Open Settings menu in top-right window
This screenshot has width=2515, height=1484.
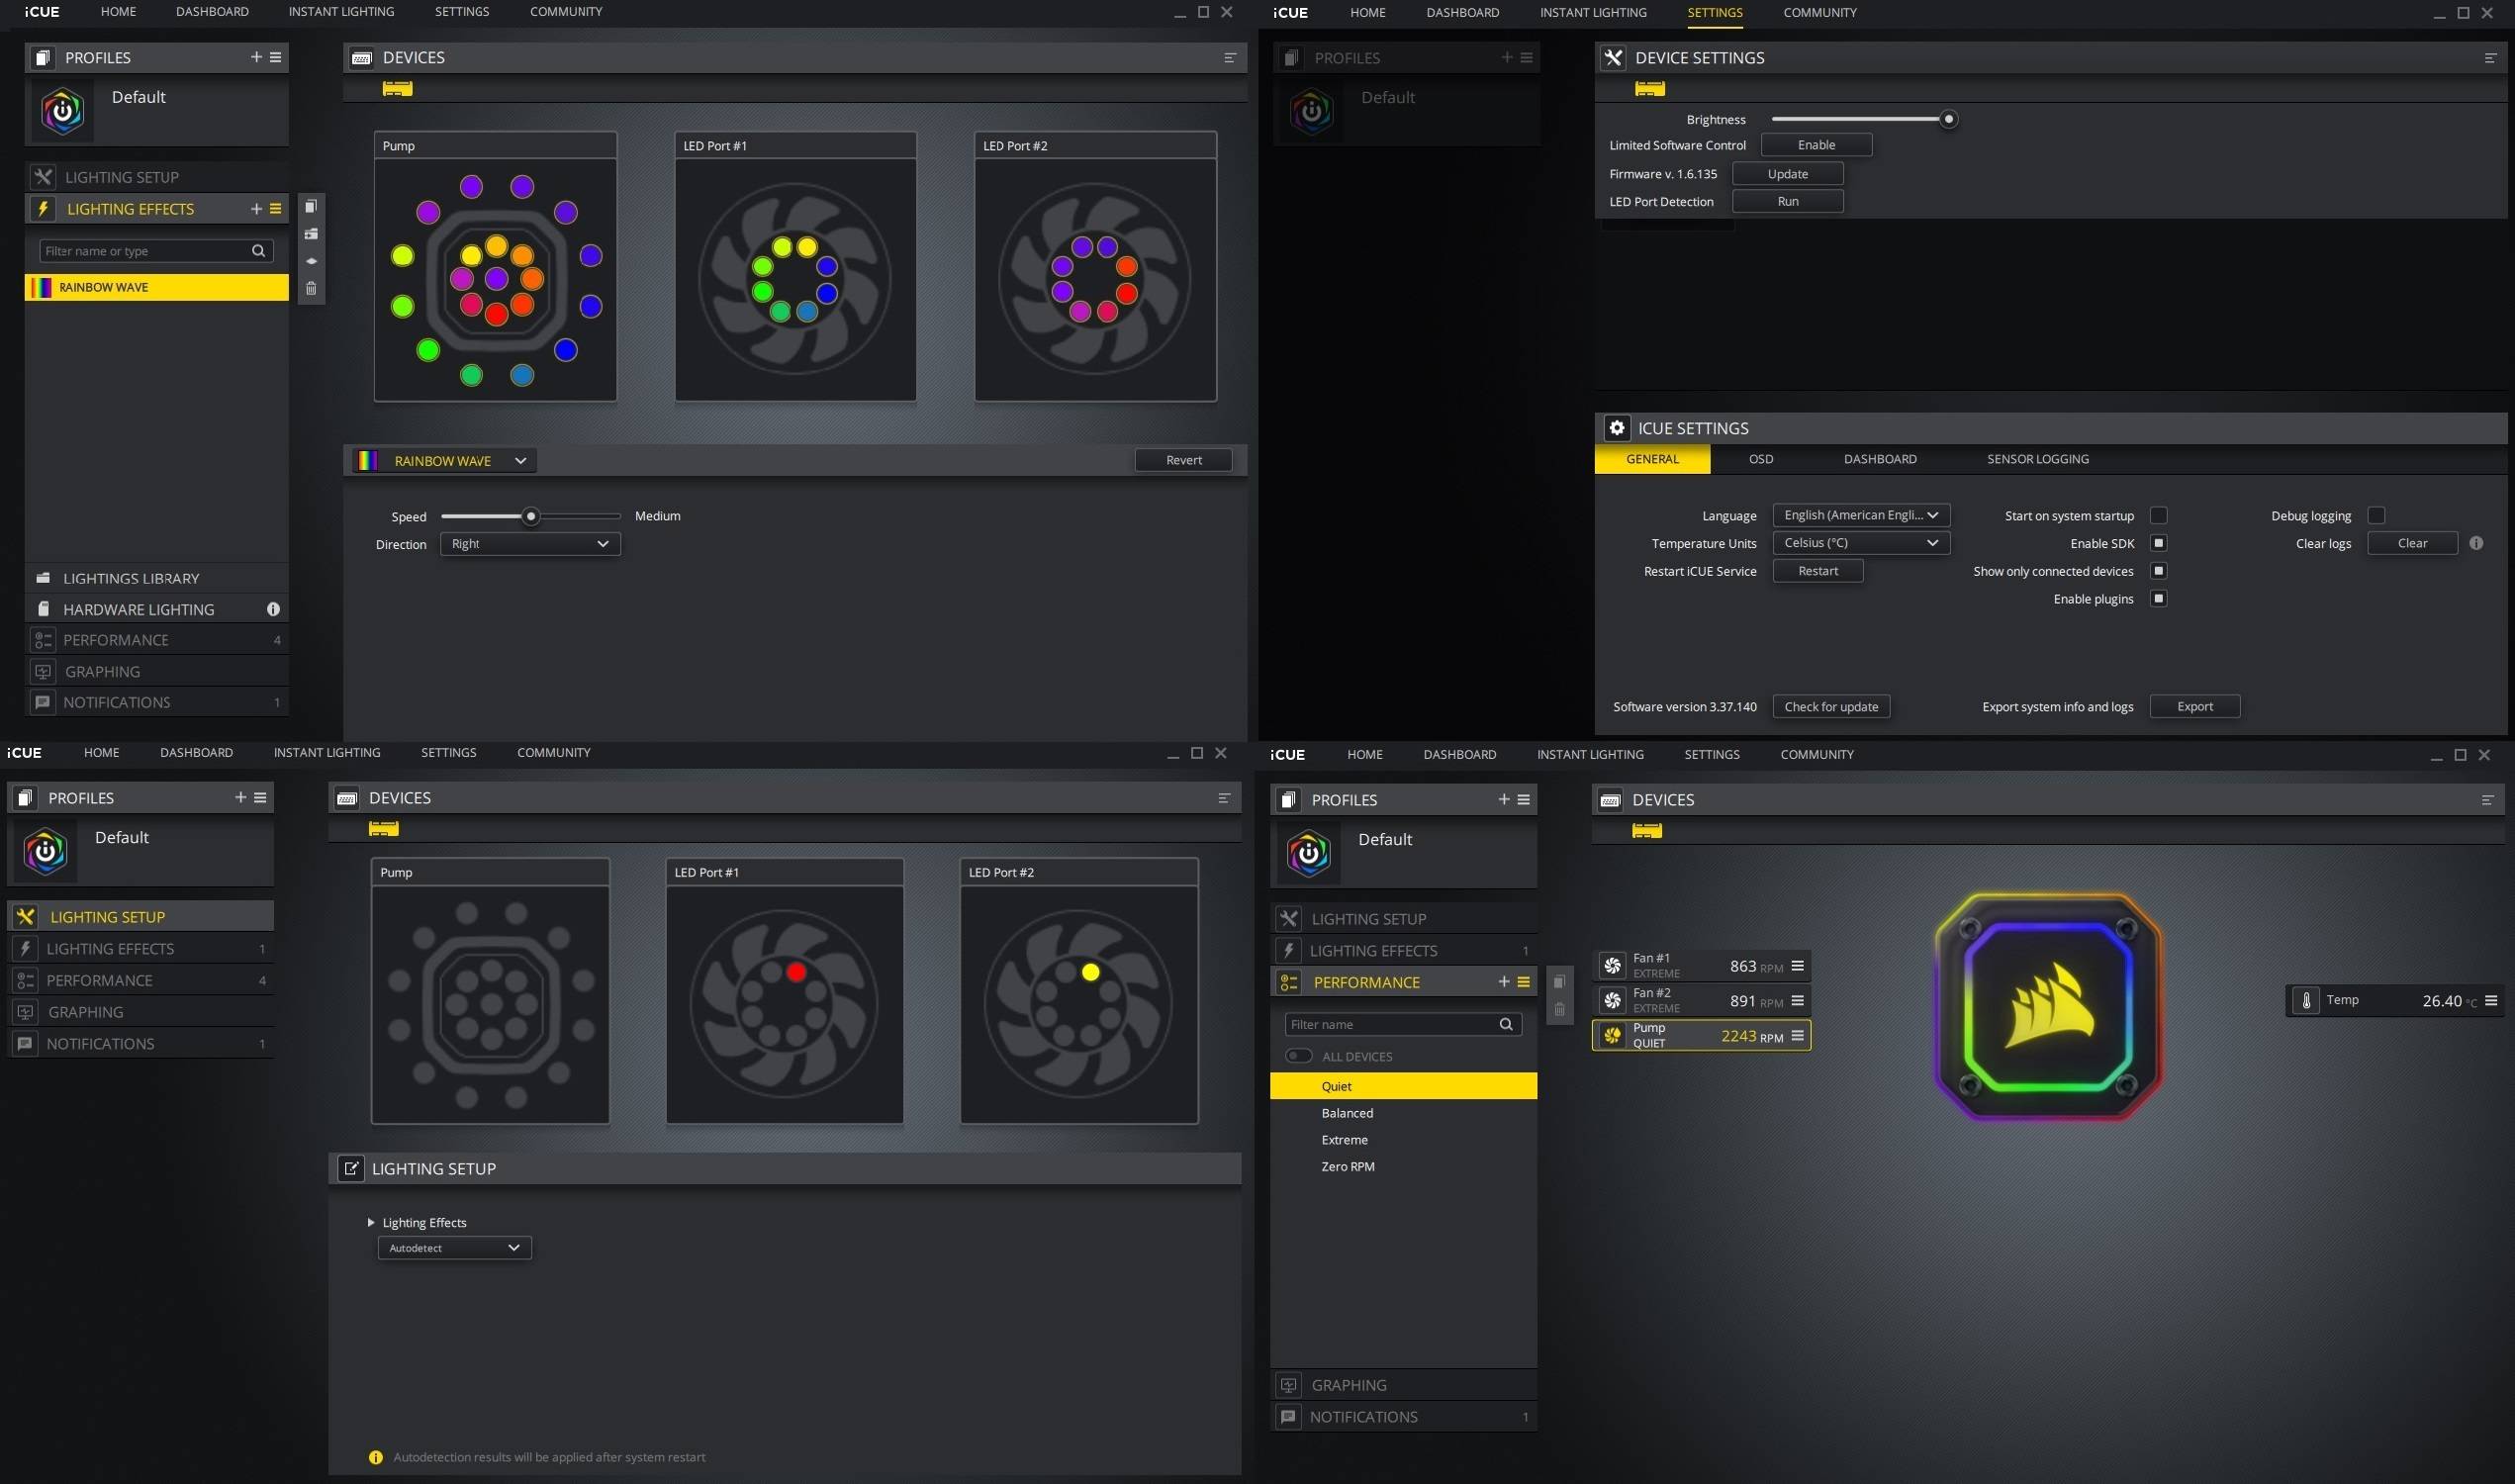[x=1714, y=13]
